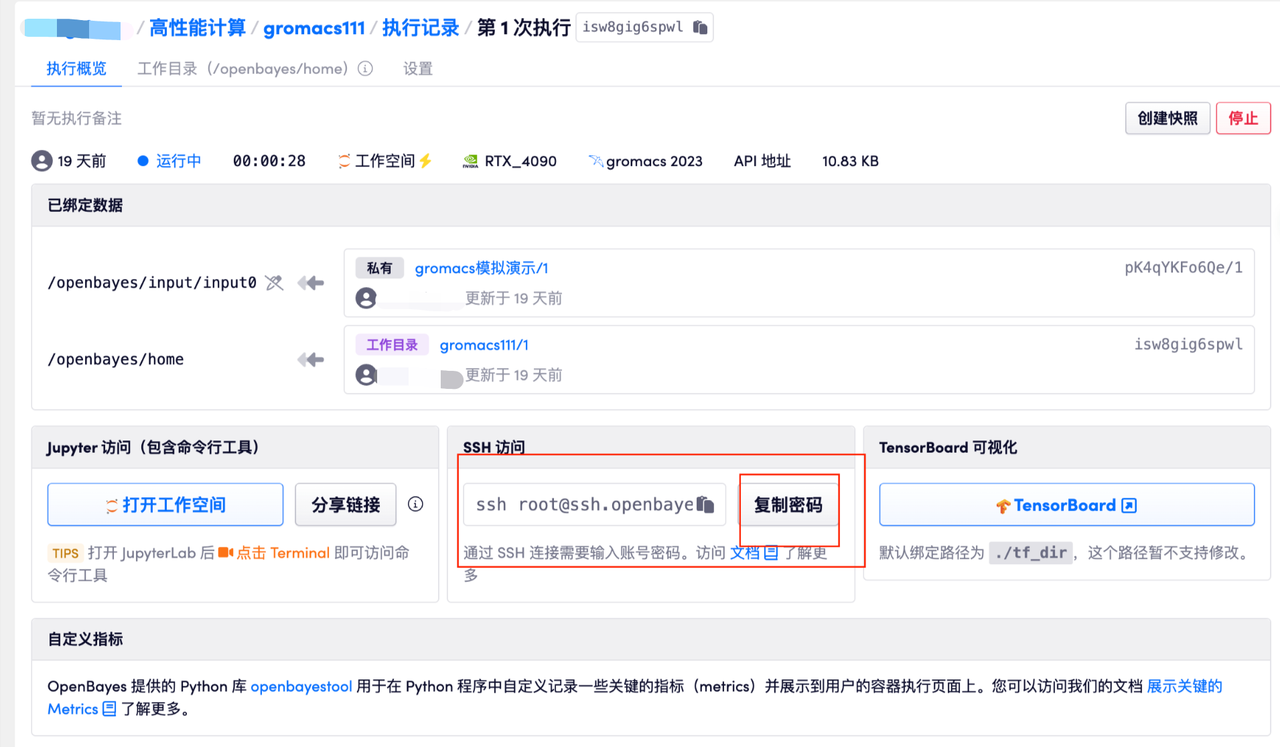Open the gromacs模拟演示/1 dataset link

481,268
